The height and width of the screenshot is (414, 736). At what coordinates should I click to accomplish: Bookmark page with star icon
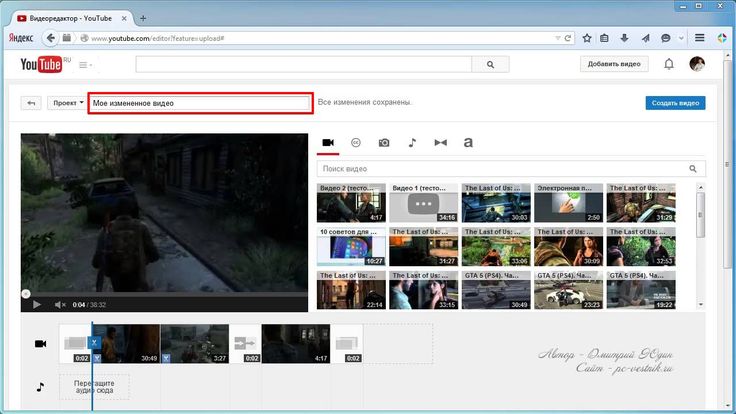pos(587,38)
